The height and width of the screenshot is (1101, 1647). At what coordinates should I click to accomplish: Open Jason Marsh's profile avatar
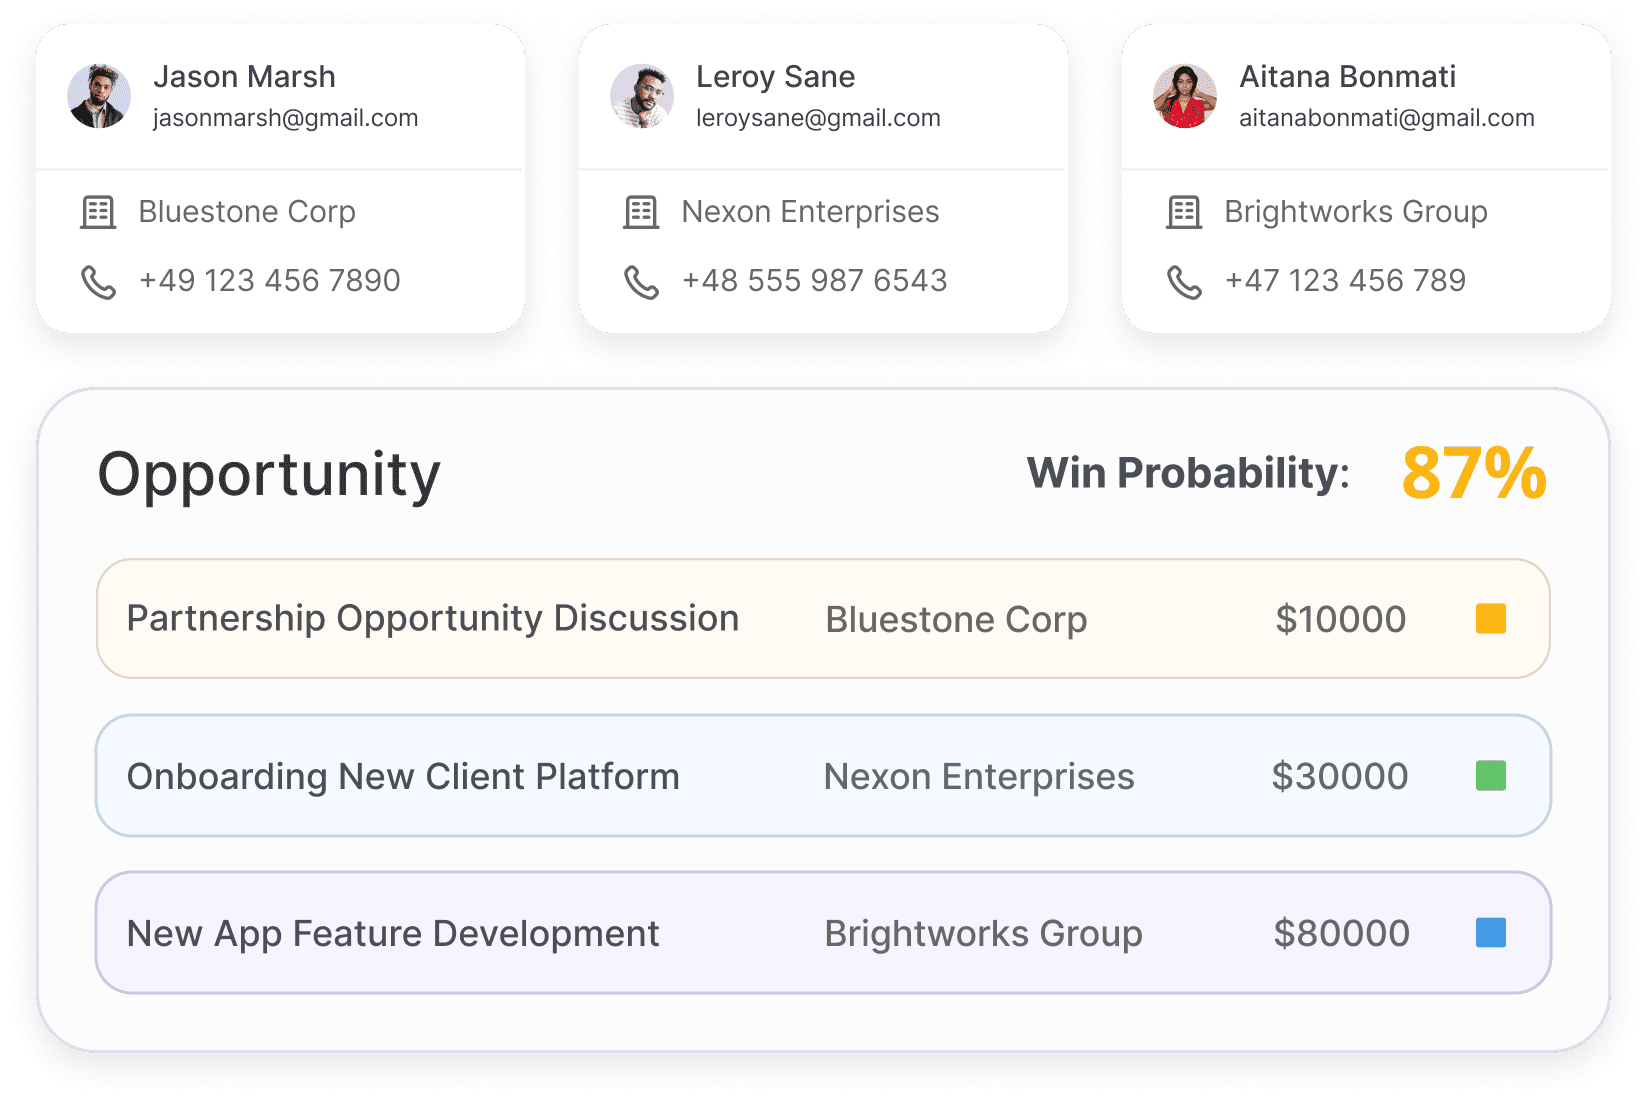99,97
